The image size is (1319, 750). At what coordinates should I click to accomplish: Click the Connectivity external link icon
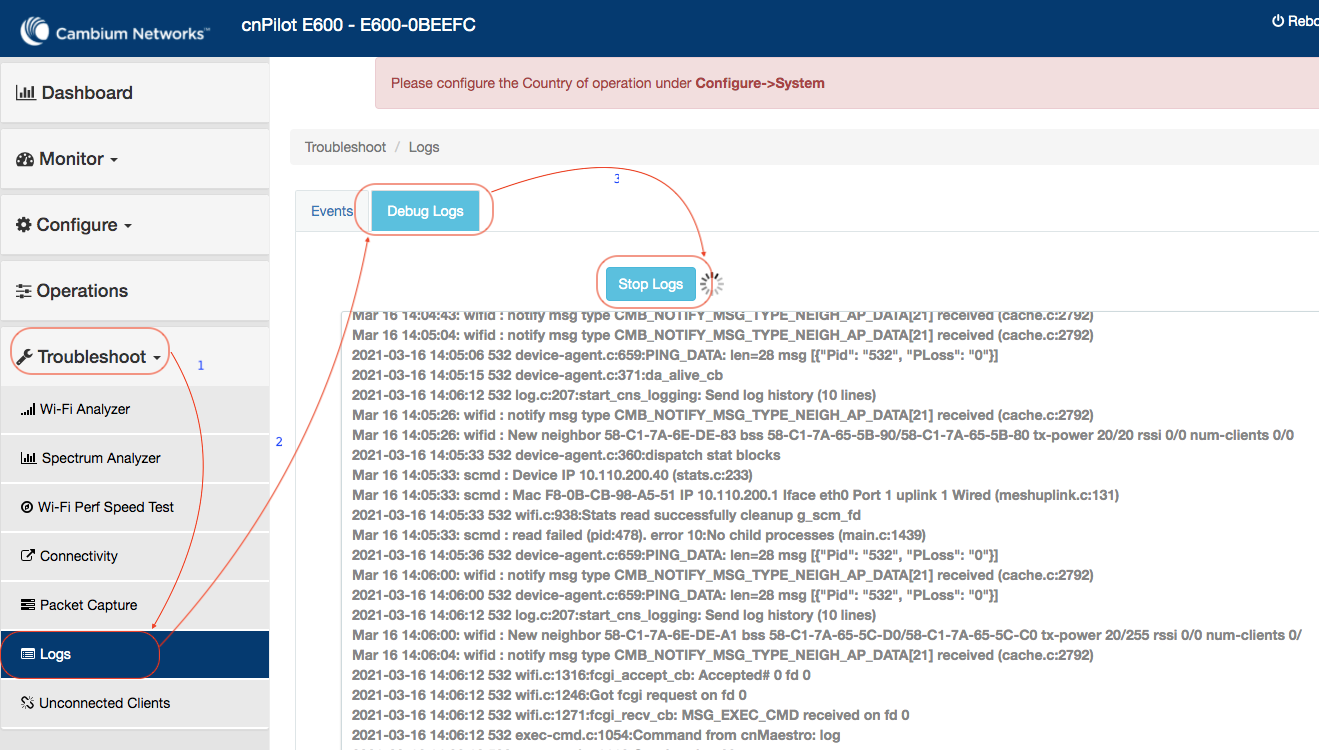28,556
